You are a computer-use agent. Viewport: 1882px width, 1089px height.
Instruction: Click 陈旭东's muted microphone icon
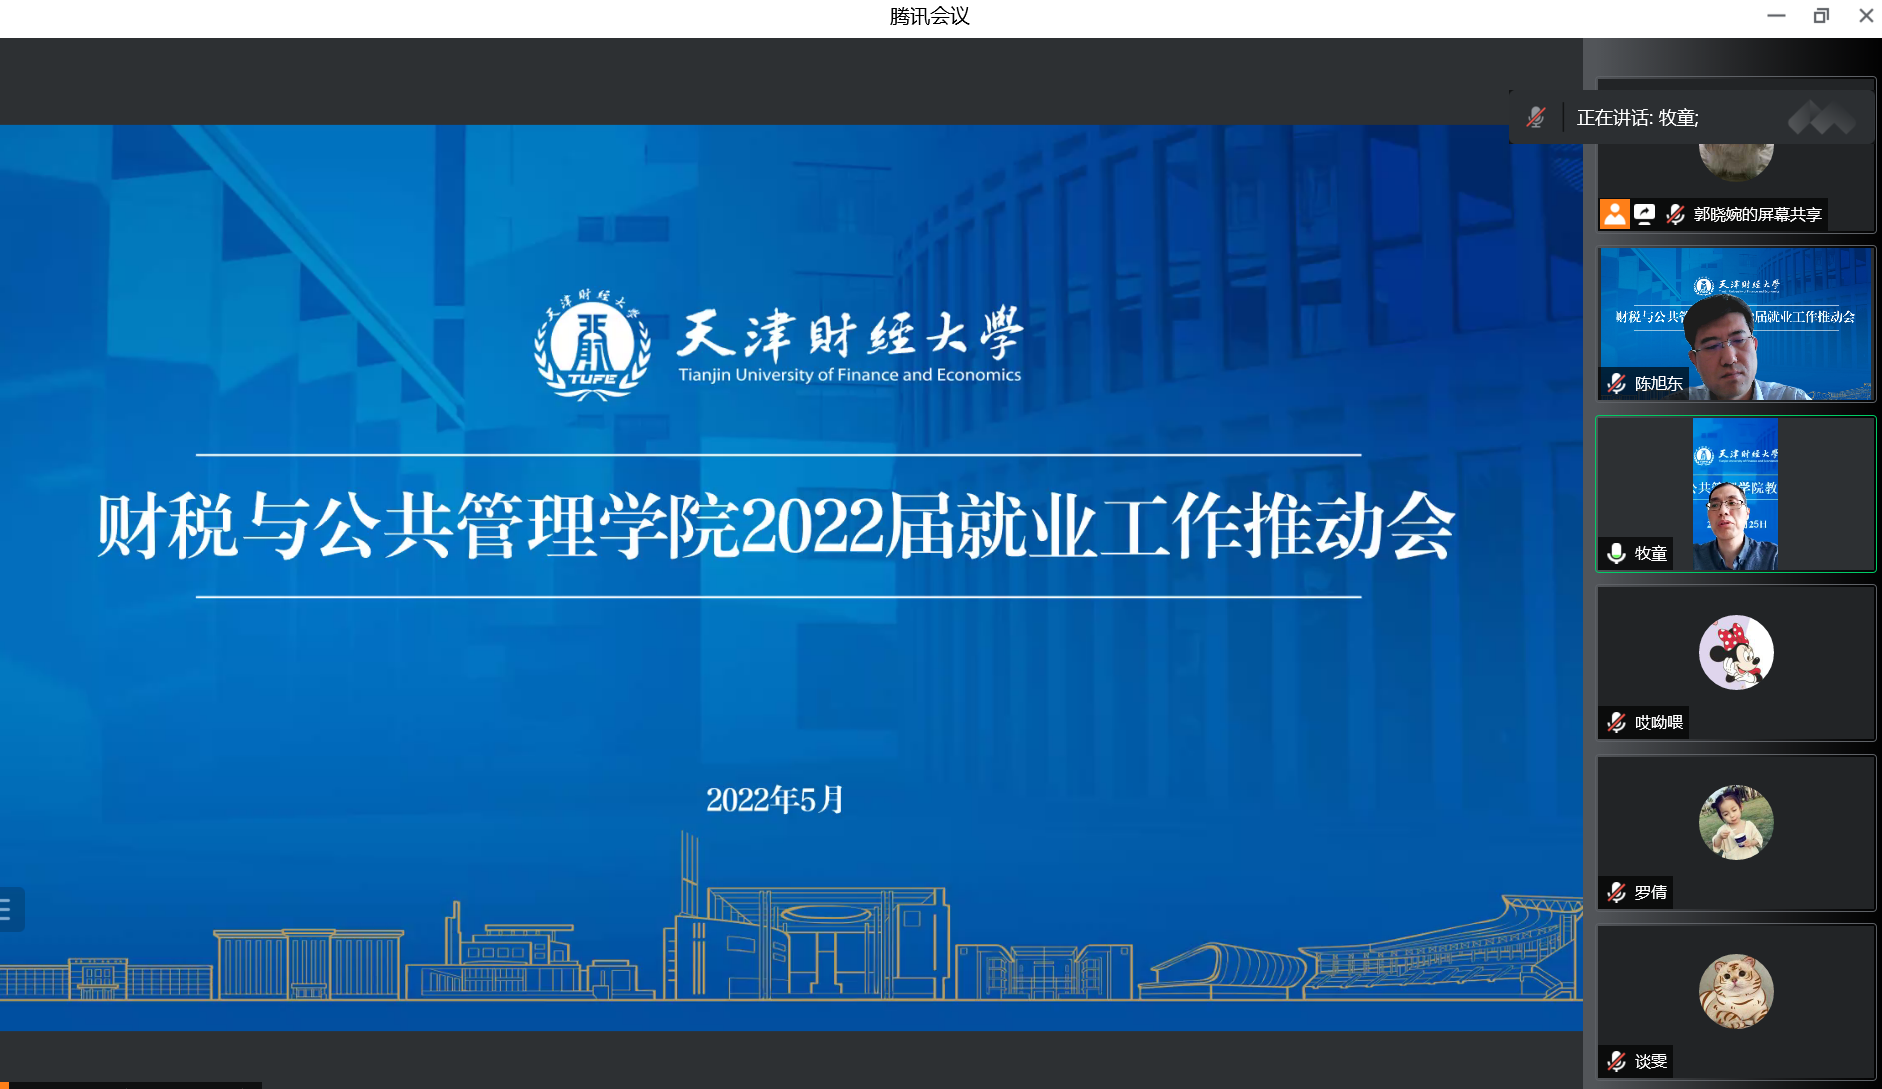(x=1616, y=383)
